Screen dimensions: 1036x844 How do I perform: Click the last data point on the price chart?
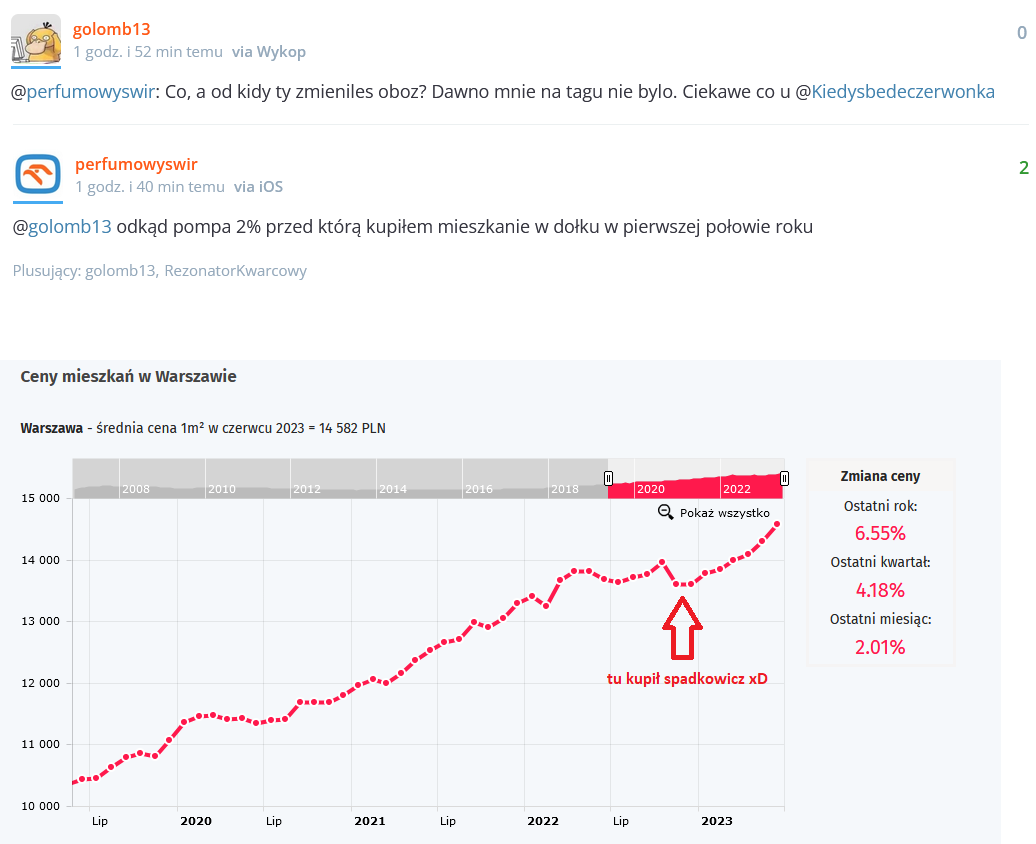pyautogui.click(x=777, y=523)
